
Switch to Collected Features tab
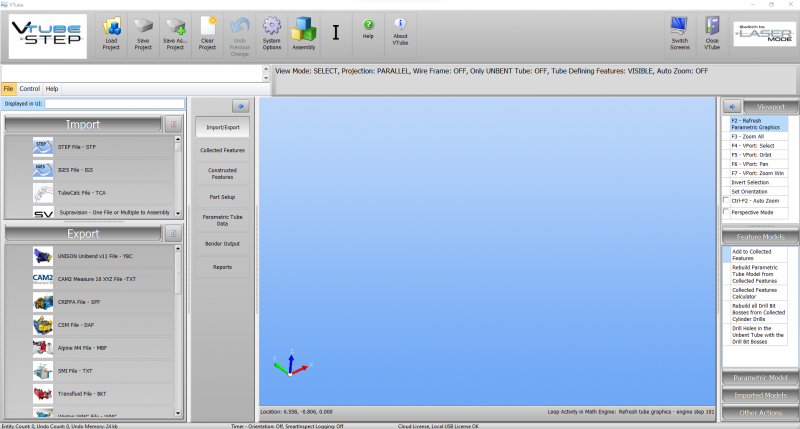click(222, 150)
